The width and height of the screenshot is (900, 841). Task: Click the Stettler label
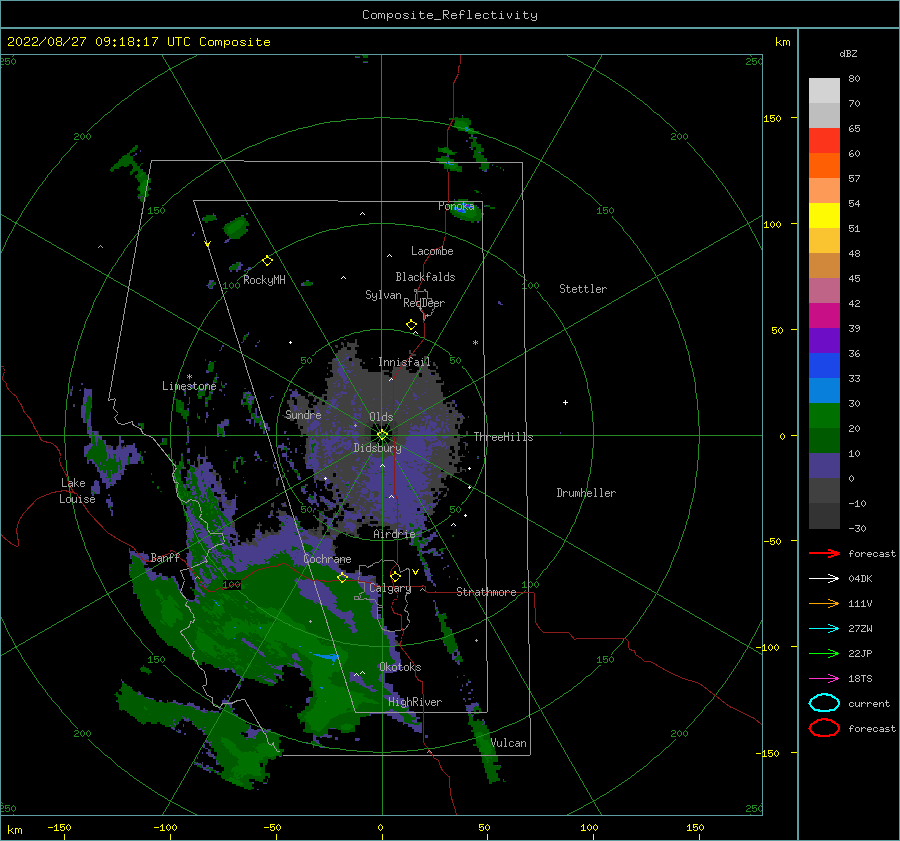583,289
